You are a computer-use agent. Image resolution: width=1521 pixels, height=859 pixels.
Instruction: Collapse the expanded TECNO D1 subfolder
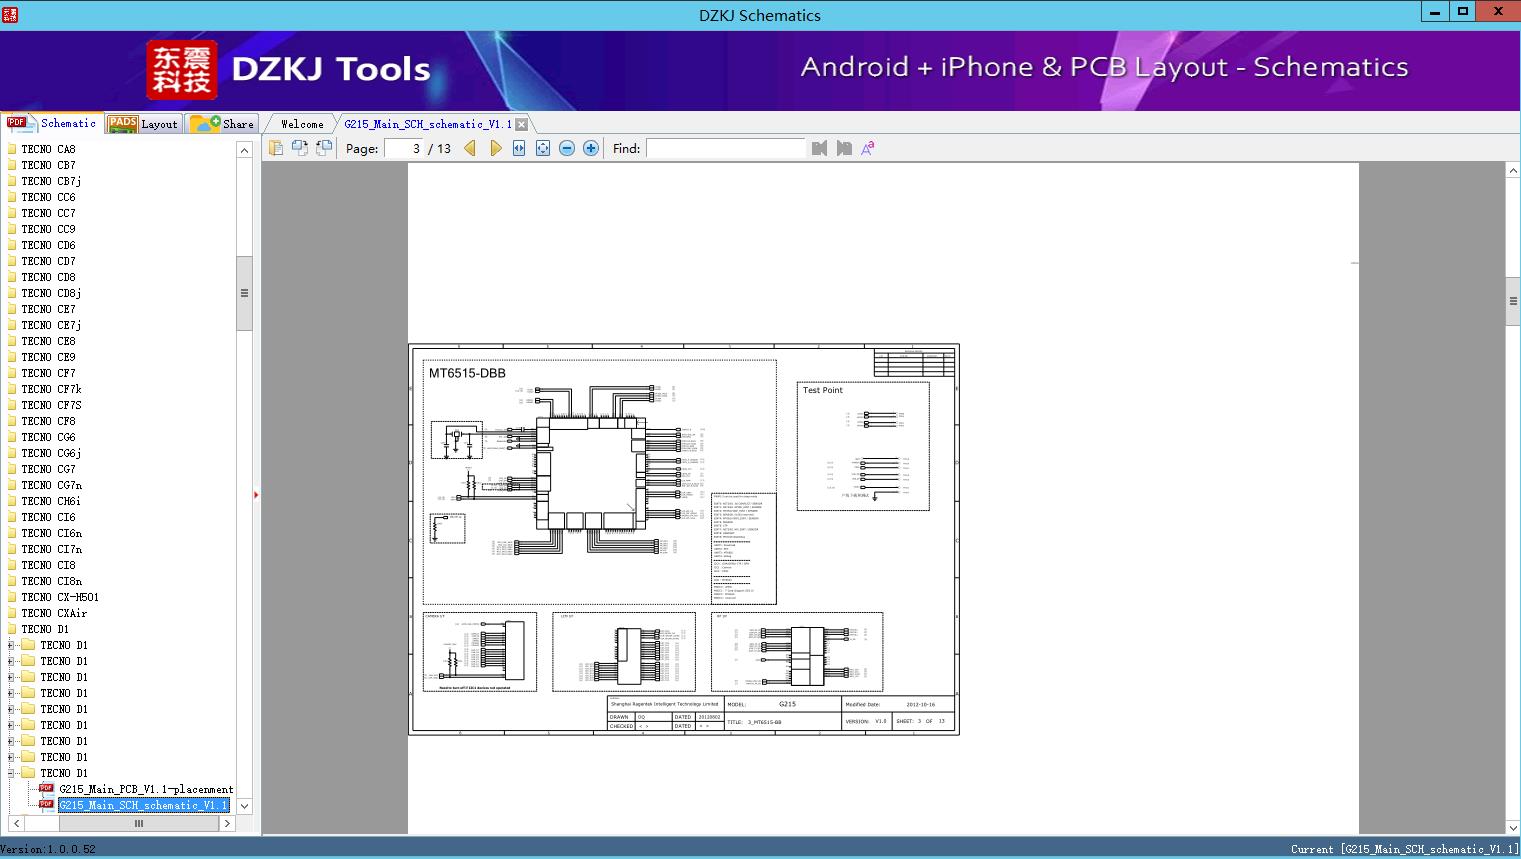[11, 773]
